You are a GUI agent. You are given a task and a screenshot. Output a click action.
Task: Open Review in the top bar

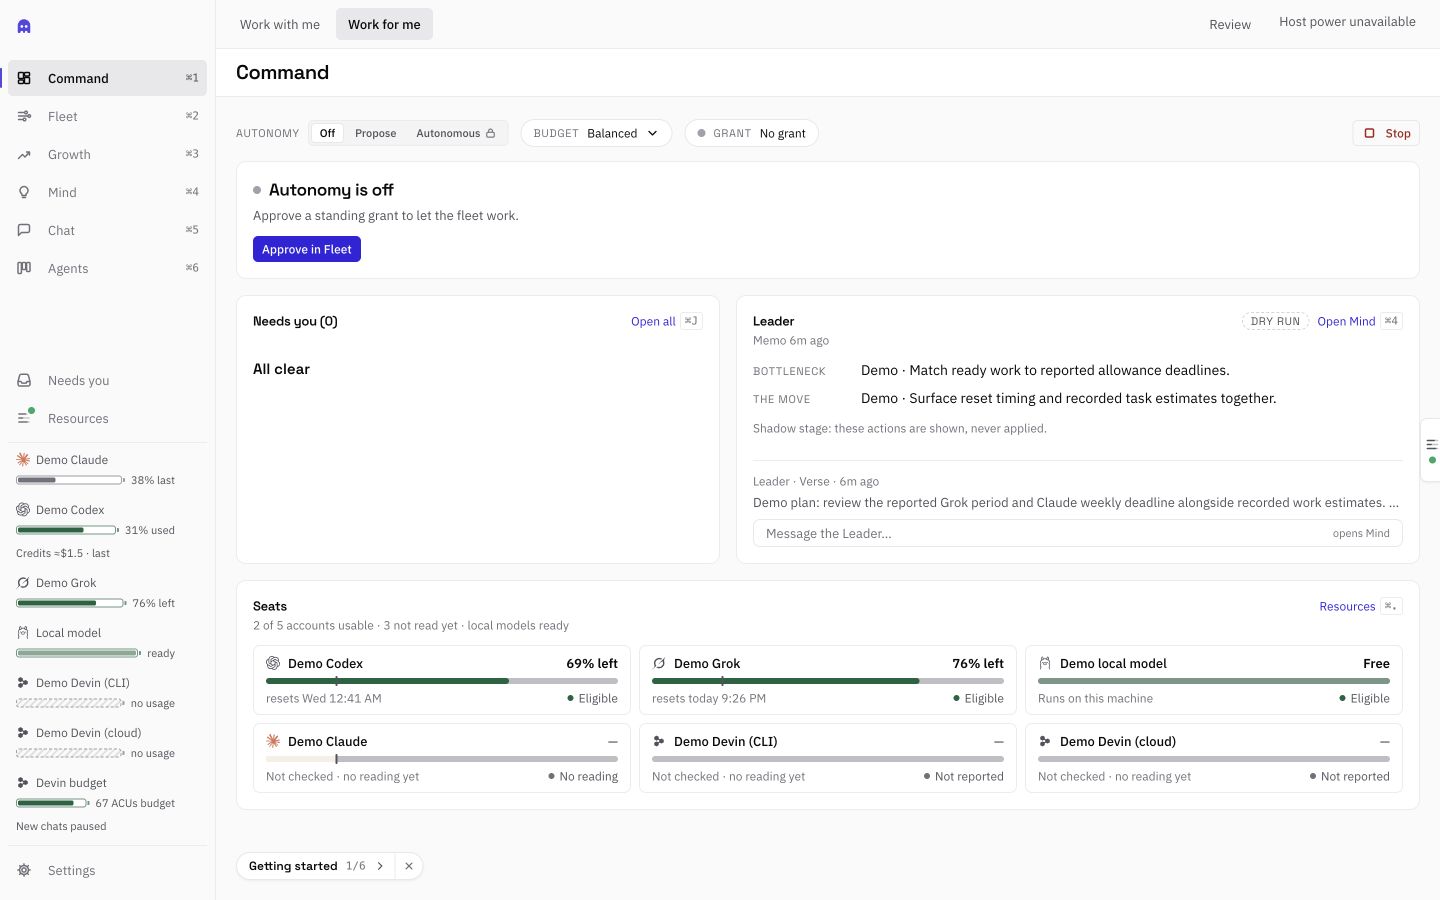1230,24
